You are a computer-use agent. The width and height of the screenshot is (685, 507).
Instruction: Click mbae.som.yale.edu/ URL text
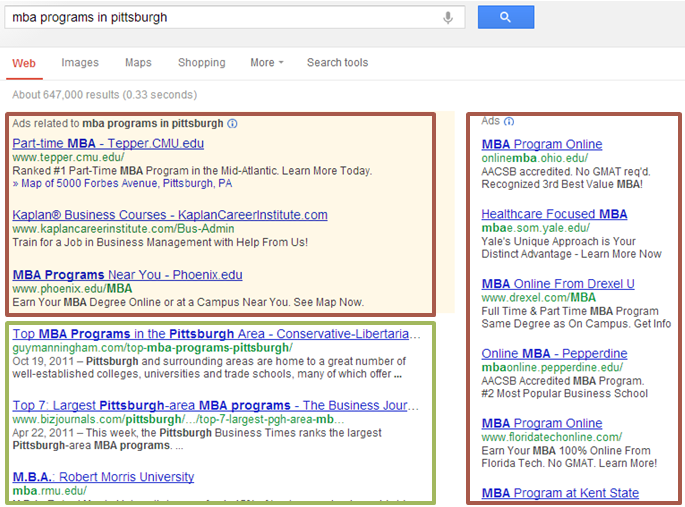click(536, 228)
